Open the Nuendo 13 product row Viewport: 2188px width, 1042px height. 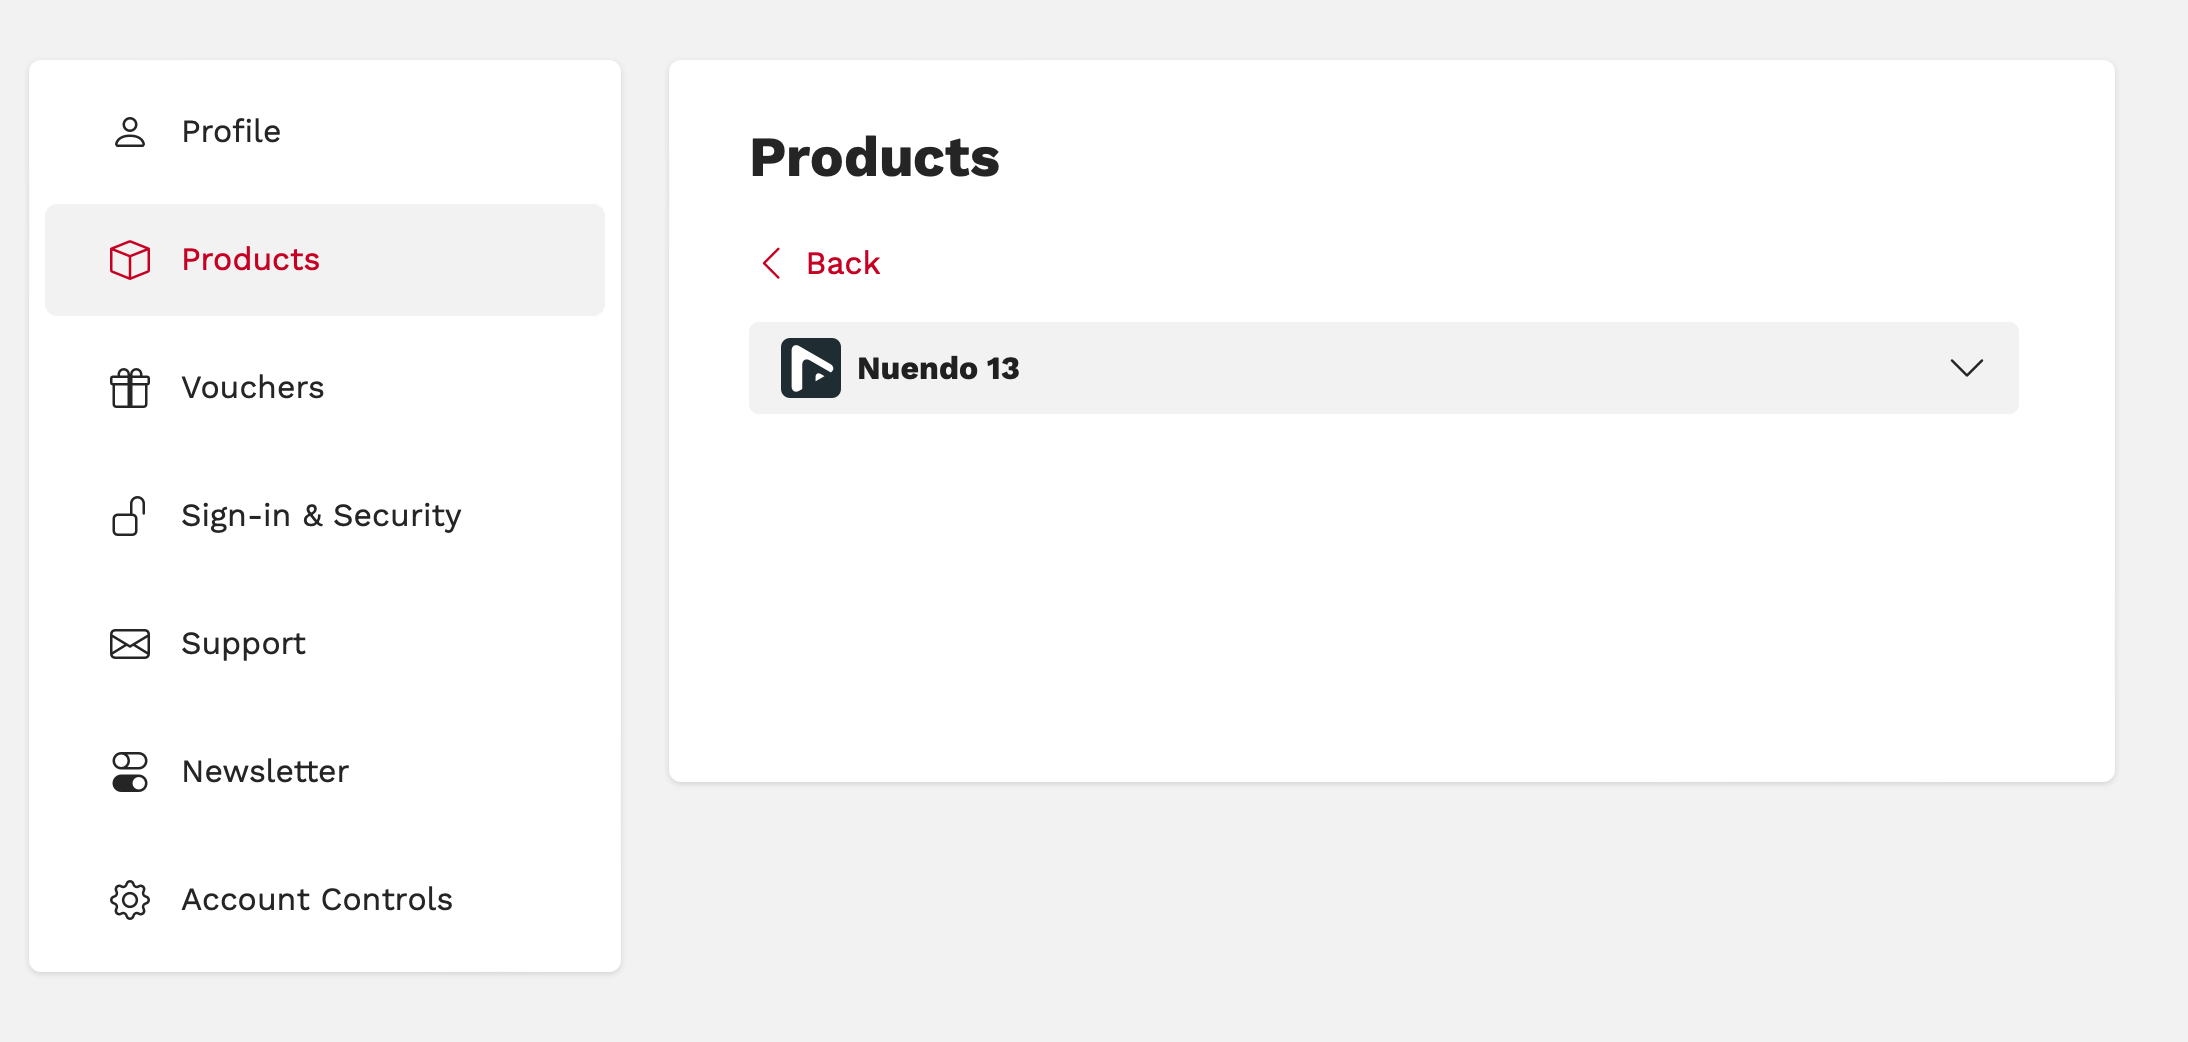(x=1380, y=368)
